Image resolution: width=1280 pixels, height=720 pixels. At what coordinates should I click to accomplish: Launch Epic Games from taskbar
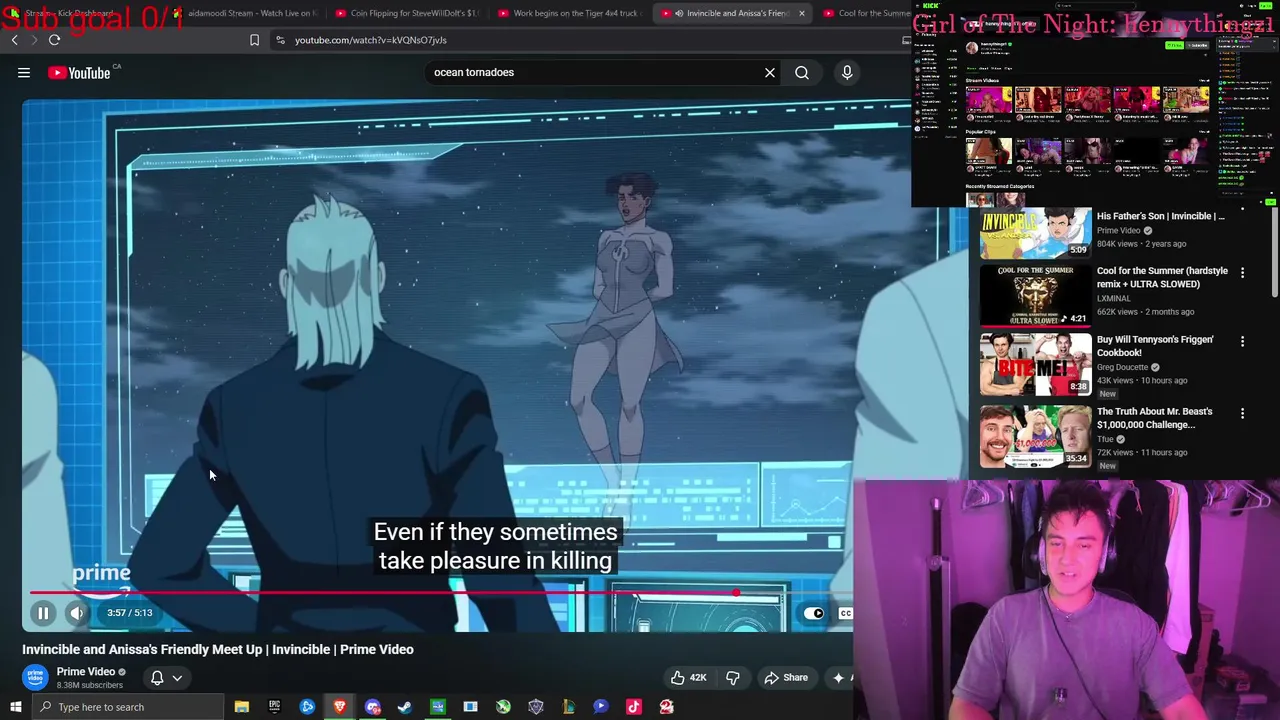(274, 707)
